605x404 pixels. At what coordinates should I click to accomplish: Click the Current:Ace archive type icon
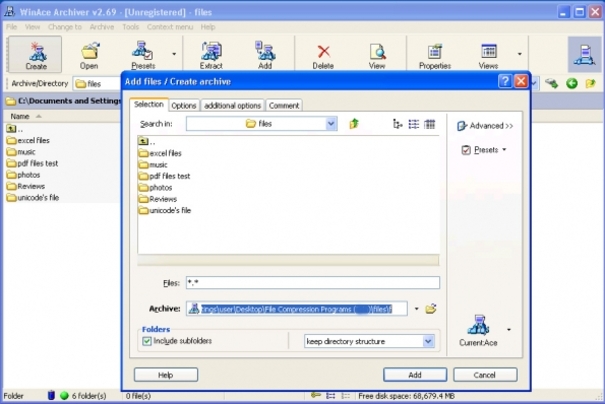click(x=478, y=330)
